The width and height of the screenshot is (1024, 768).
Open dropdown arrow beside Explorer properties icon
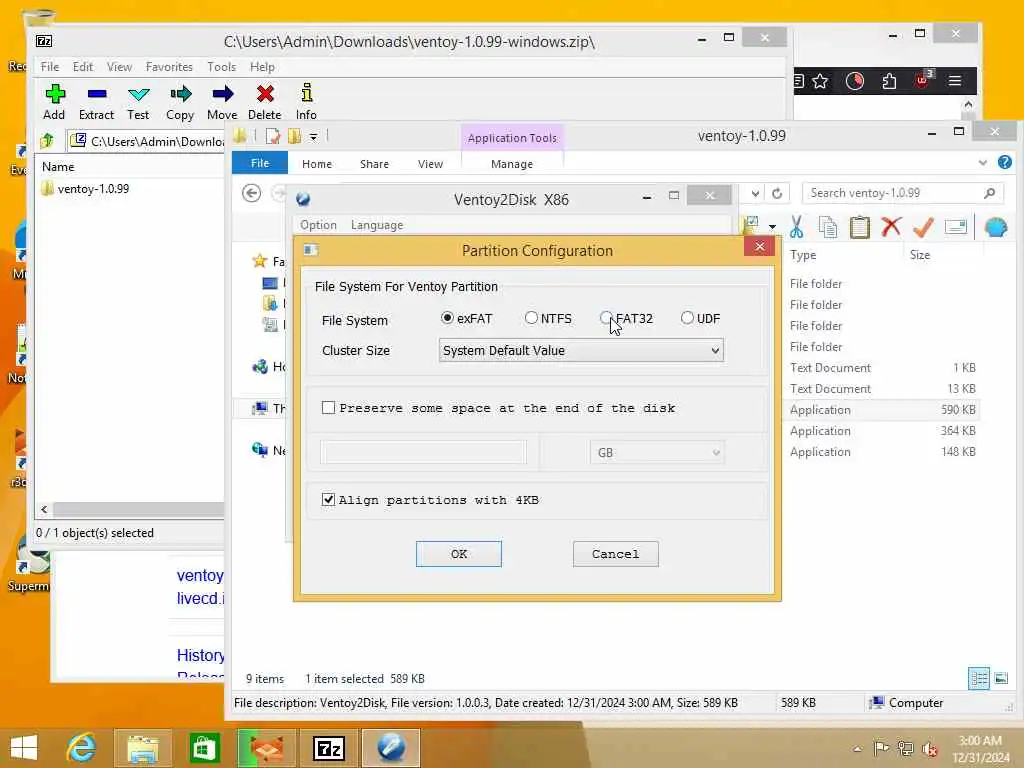pyautogui.click(x=773, y=227)
